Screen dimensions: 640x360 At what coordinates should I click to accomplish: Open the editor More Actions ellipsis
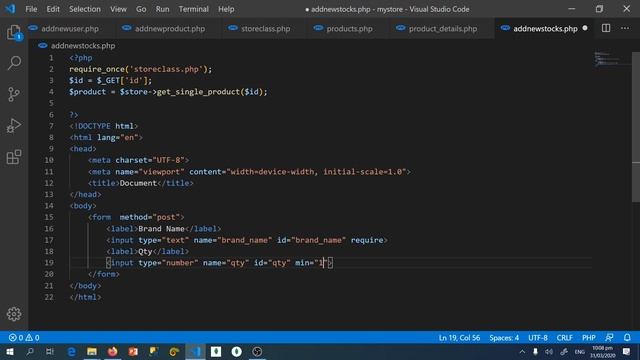[624, 28]
